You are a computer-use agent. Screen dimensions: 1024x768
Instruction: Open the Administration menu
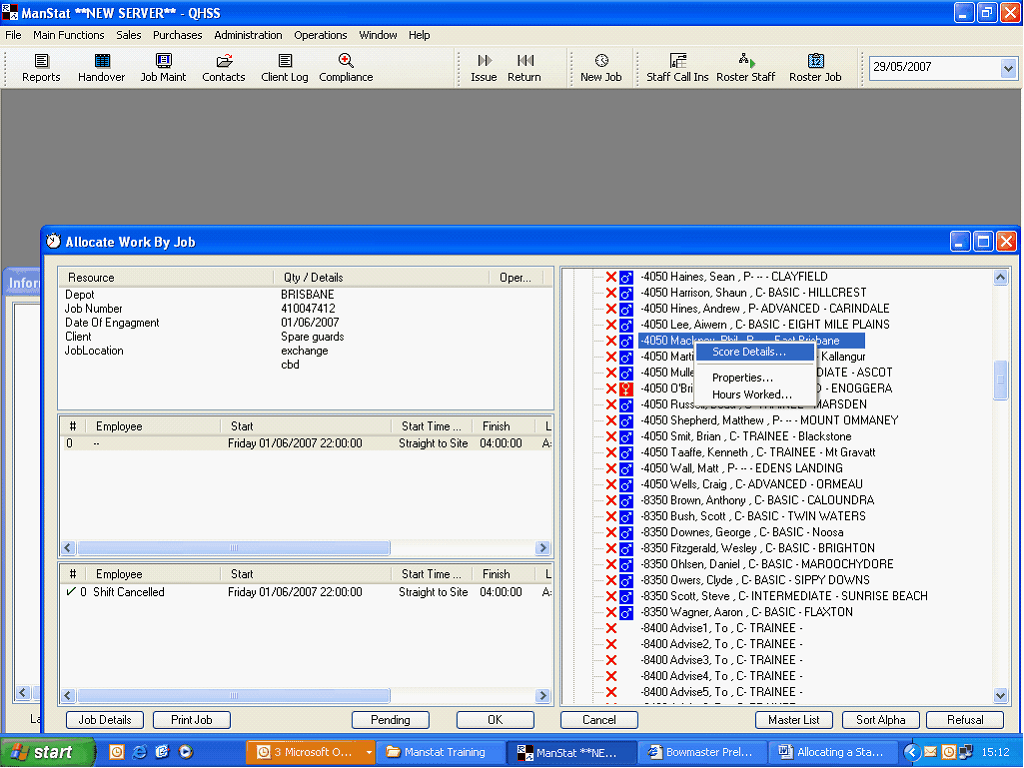click(248, 35)
